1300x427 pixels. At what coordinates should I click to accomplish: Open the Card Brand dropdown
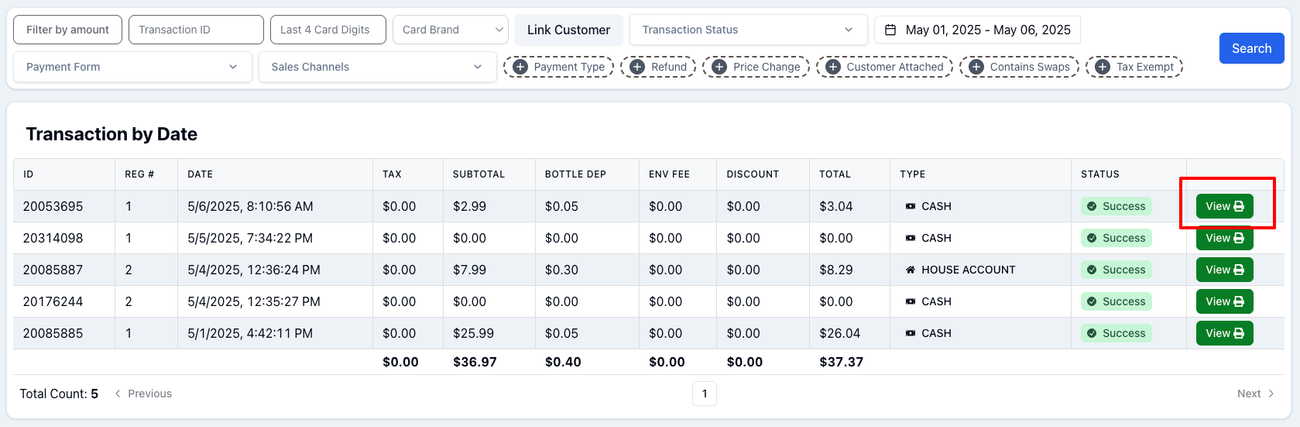coord(451,30)
